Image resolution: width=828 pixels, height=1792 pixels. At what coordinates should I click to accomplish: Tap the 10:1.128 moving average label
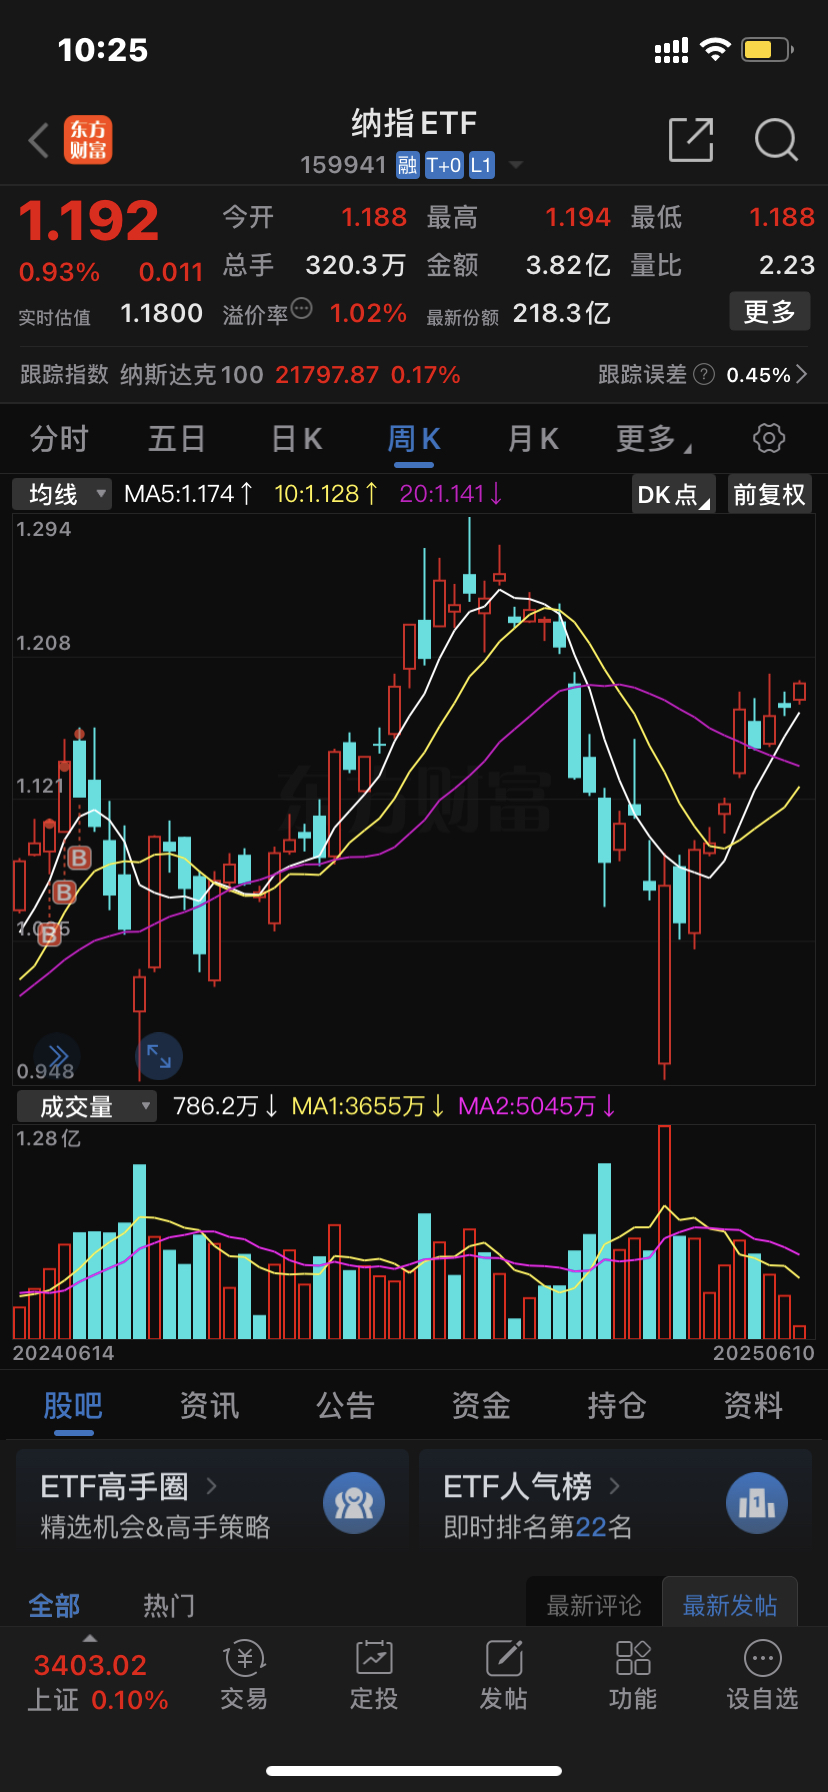click(326, 494)
